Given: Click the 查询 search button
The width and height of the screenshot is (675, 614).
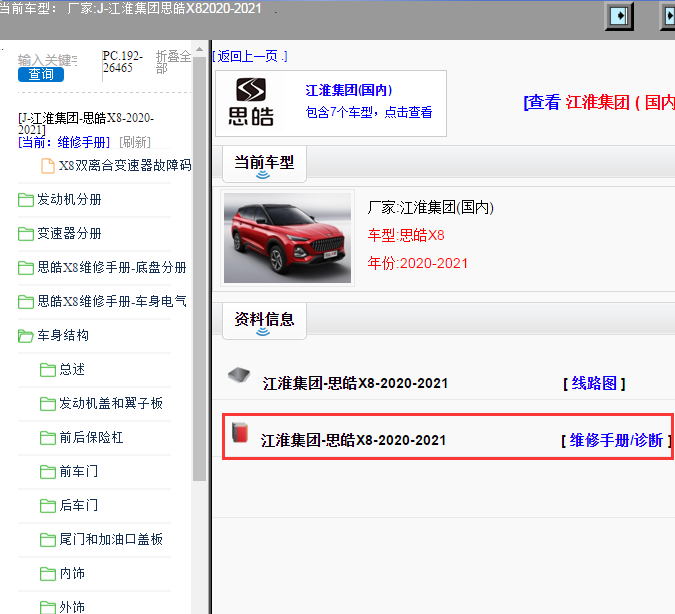Looking at the screenshot, I should 41,74.
